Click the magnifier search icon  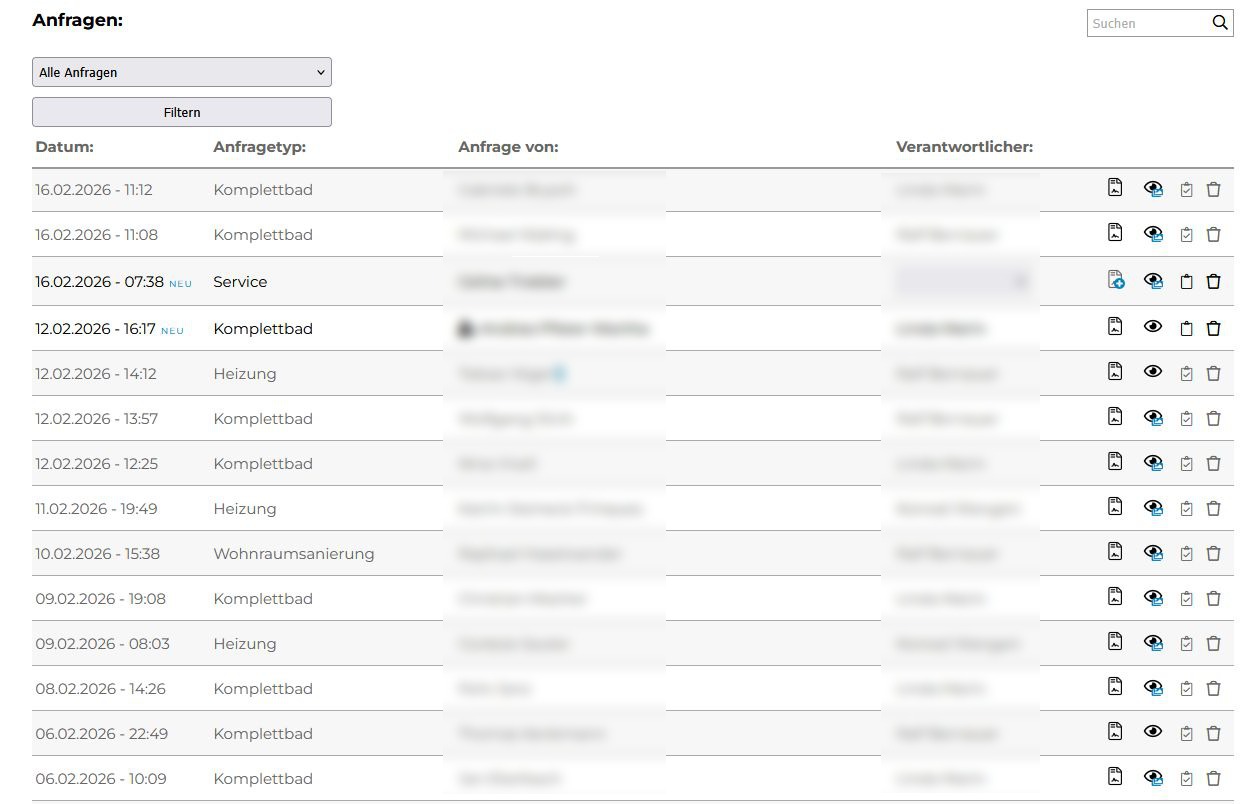coord(1220,23)
